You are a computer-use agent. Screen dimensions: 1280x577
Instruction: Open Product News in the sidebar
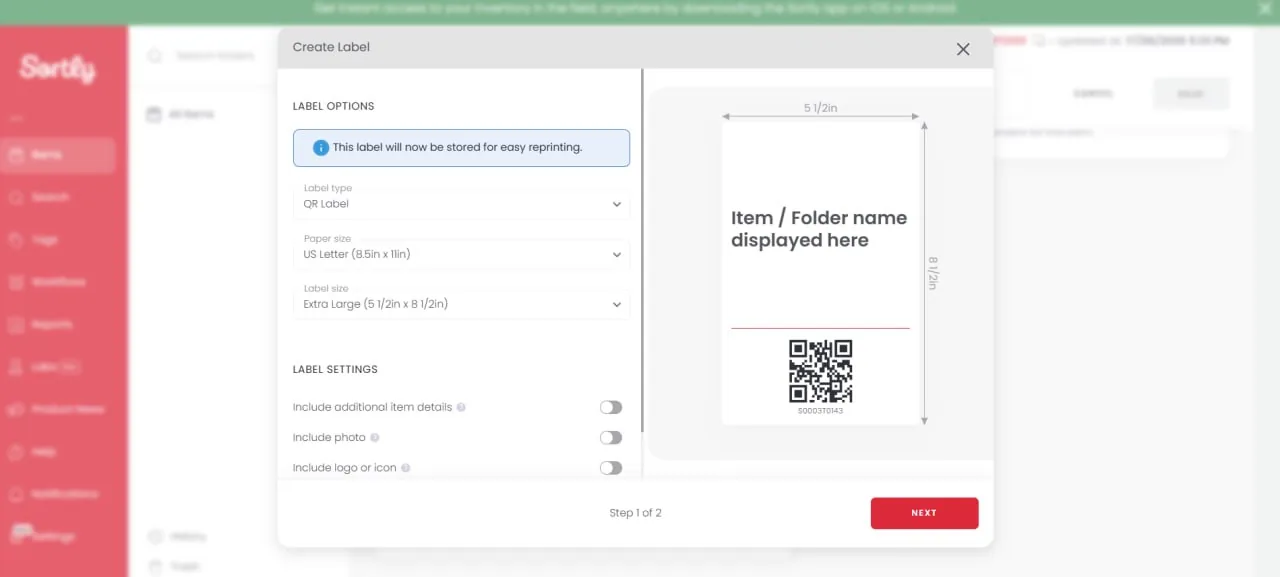point(58,409)
